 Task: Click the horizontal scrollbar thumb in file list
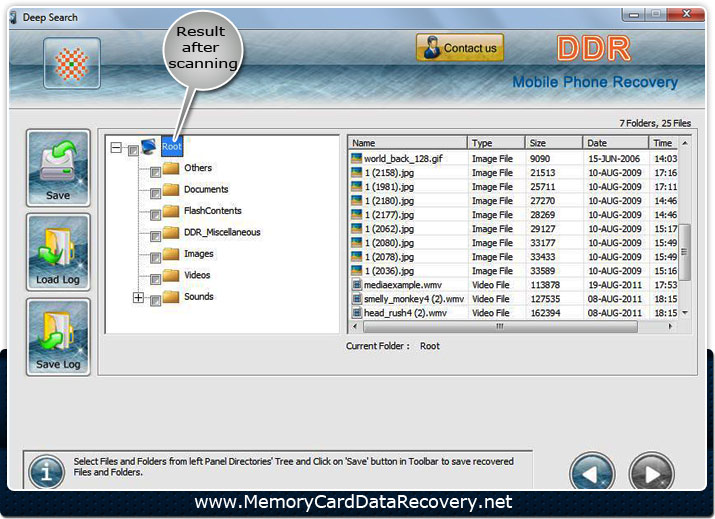pos(500,327)
